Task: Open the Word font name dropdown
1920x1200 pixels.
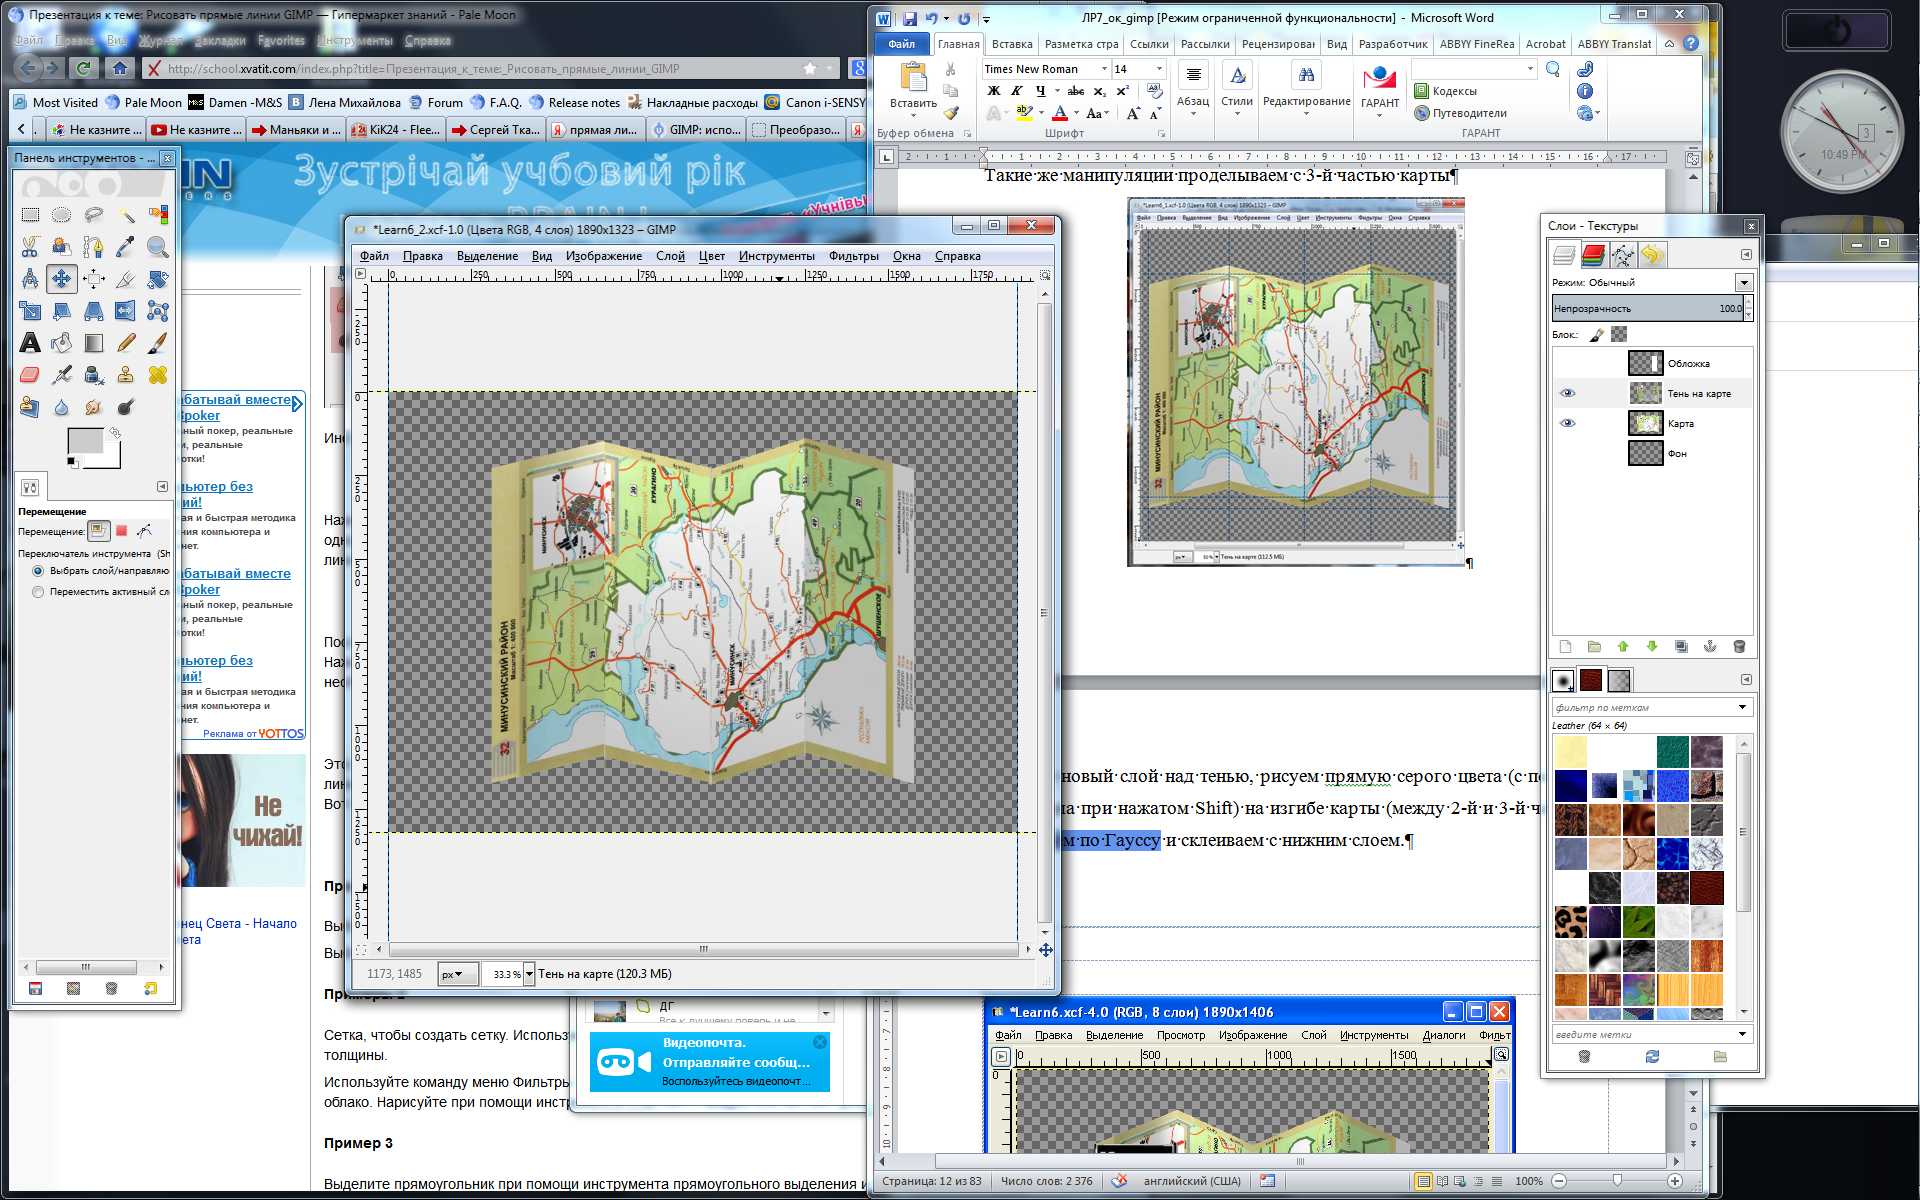Action: pos(1104,69)
